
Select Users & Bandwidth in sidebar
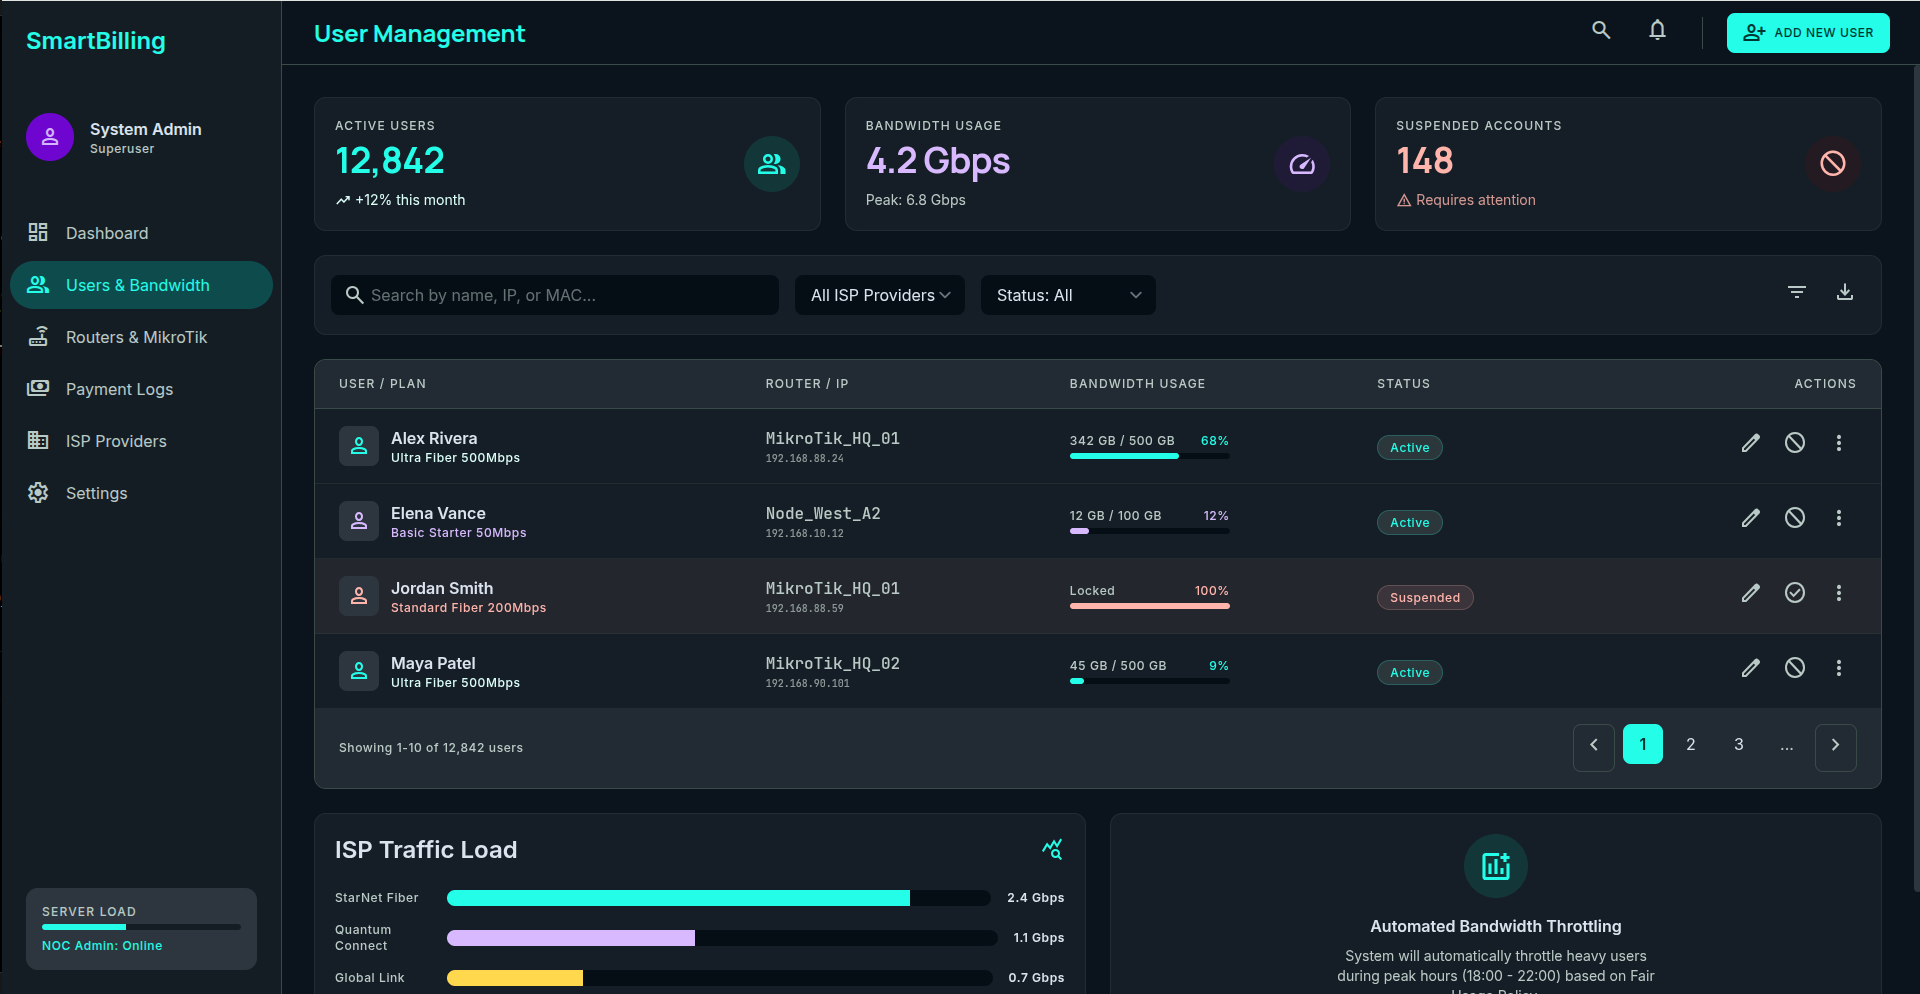(x=141, y=285)
